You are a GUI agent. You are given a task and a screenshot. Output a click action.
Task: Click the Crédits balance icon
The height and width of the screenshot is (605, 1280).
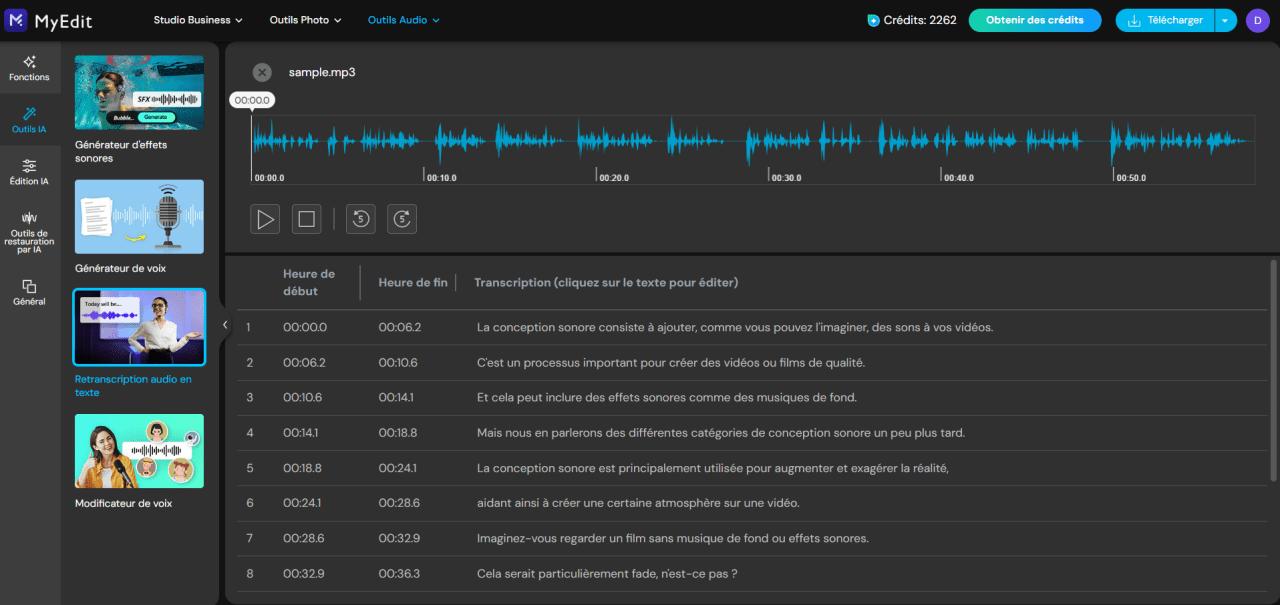coord(875,19)
